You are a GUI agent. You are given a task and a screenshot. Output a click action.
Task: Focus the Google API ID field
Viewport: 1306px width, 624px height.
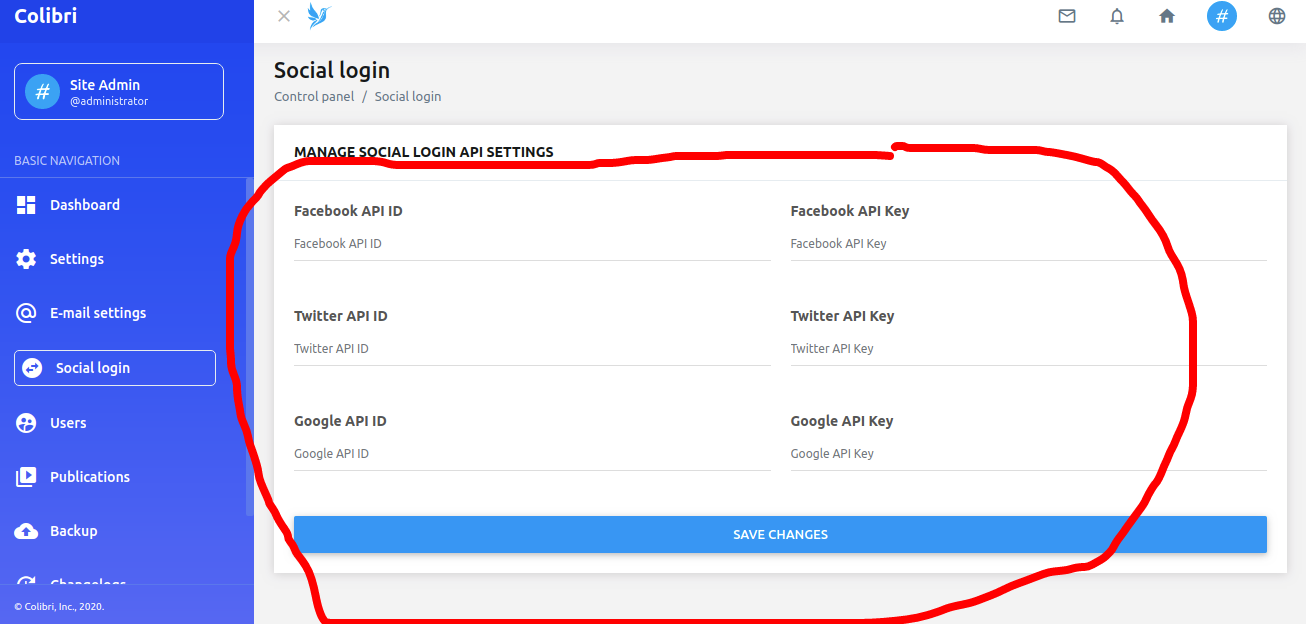tap(532, 454)
